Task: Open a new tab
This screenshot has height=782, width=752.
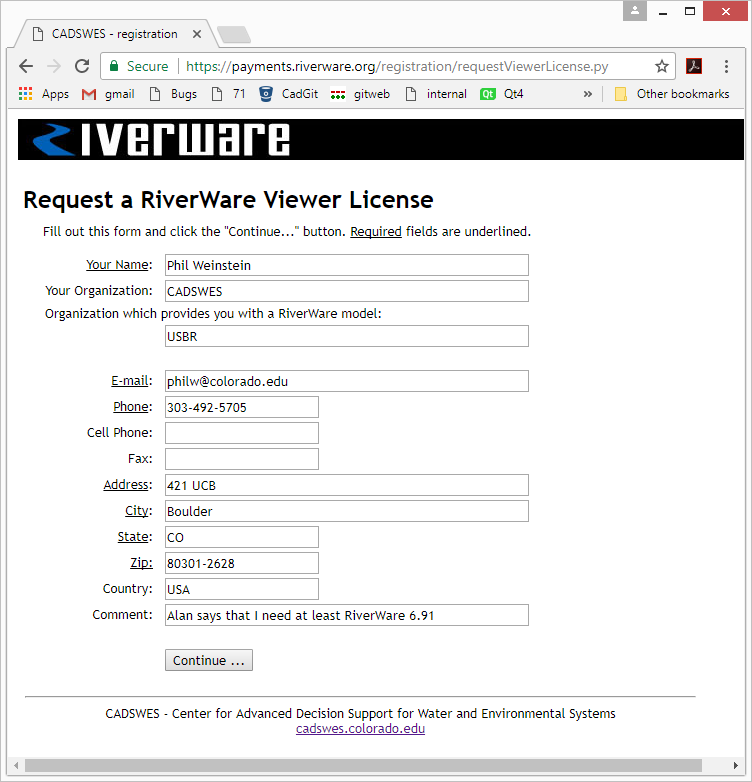Action: (234, 34)
